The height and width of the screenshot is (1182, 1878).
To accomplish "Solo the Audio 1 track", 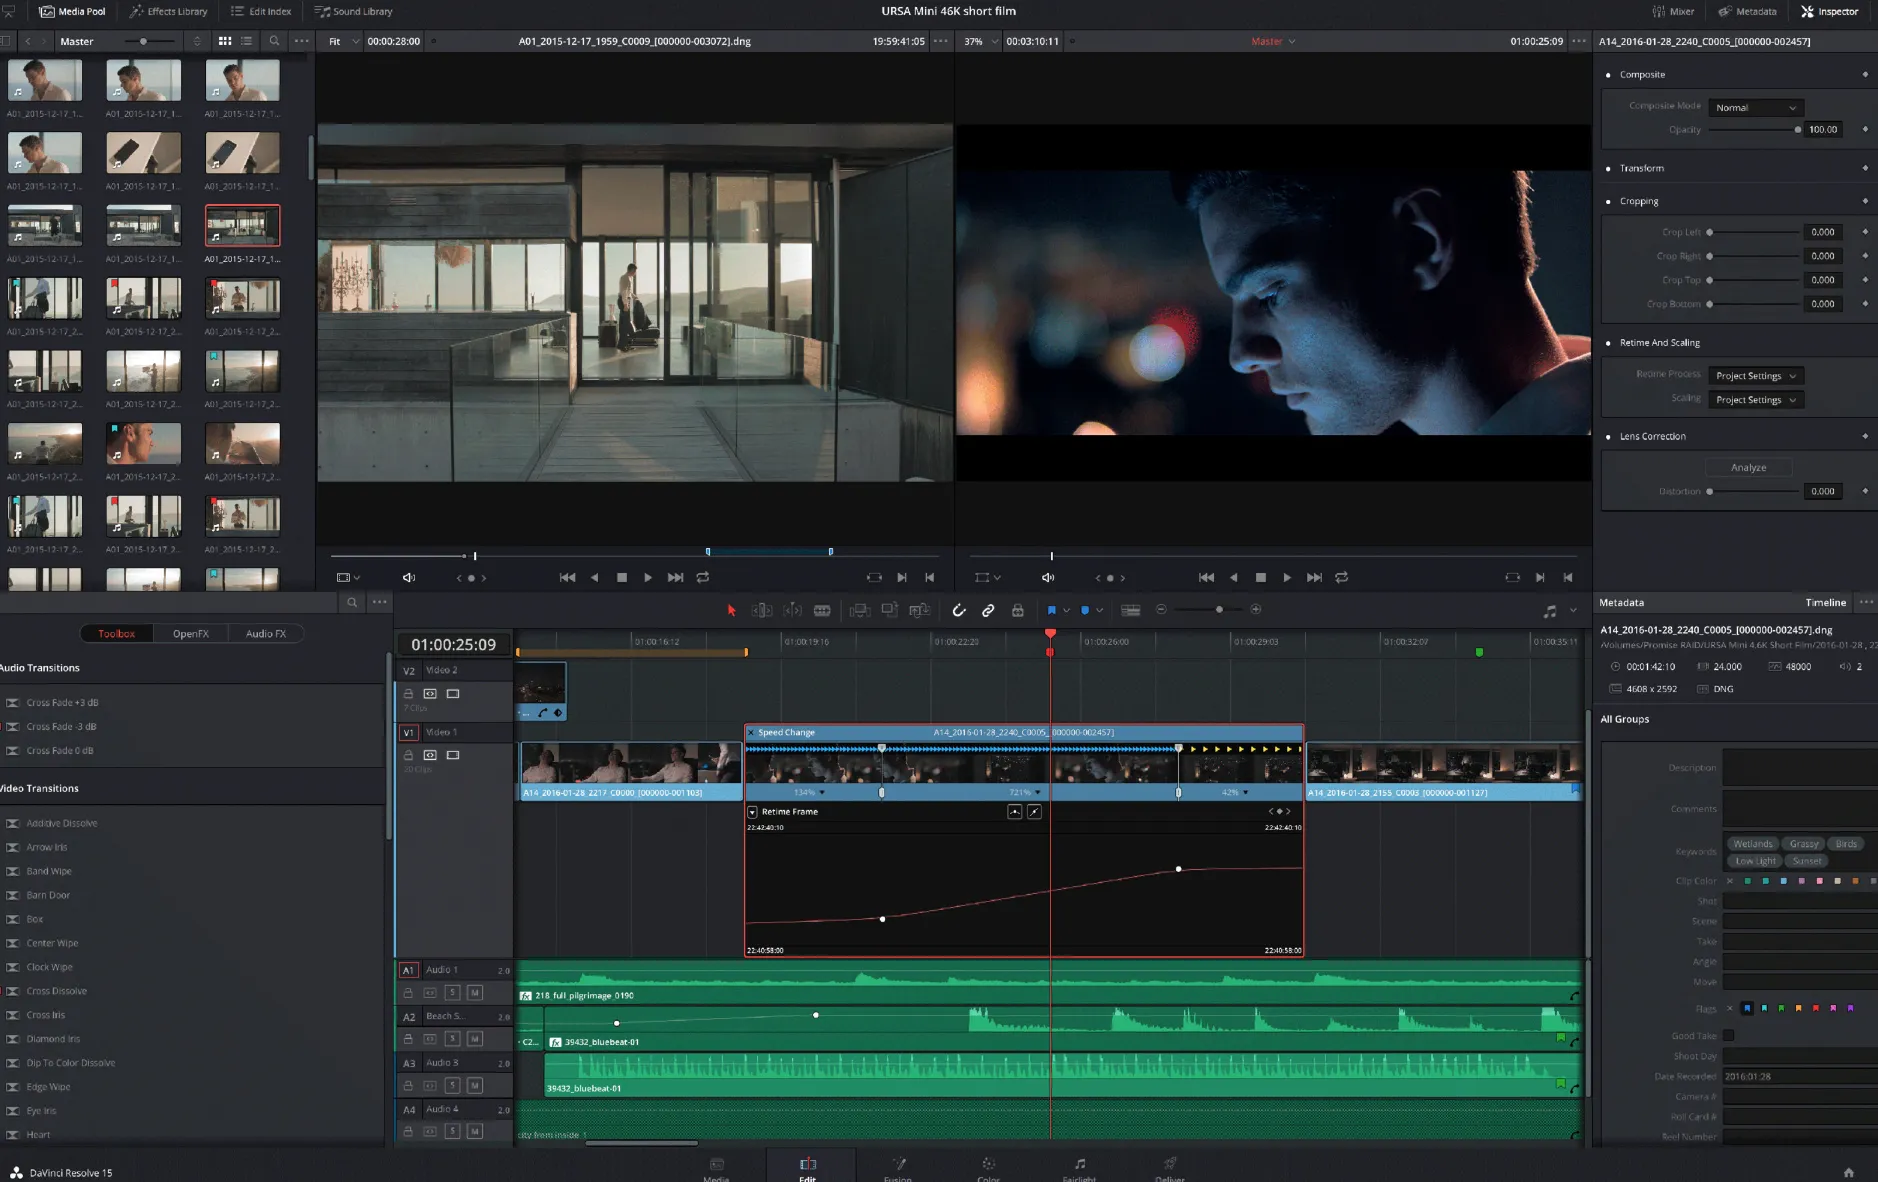I will [452, 993].
